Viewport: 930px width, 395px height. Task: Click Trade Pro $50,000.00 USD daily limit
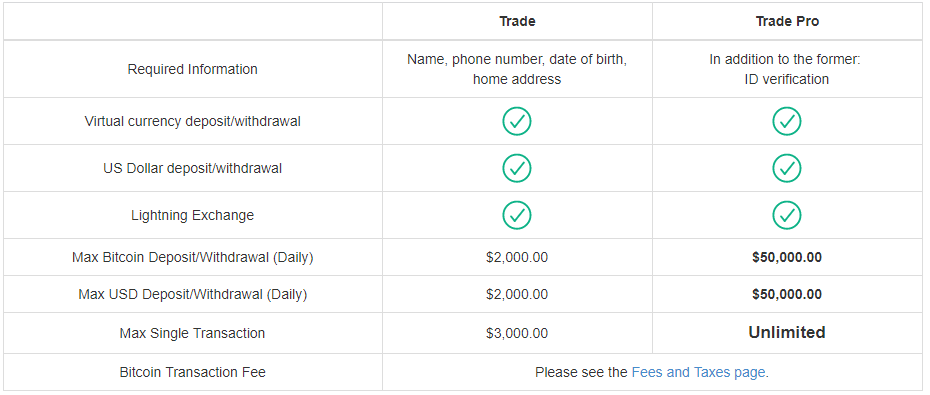pos(787,294)
